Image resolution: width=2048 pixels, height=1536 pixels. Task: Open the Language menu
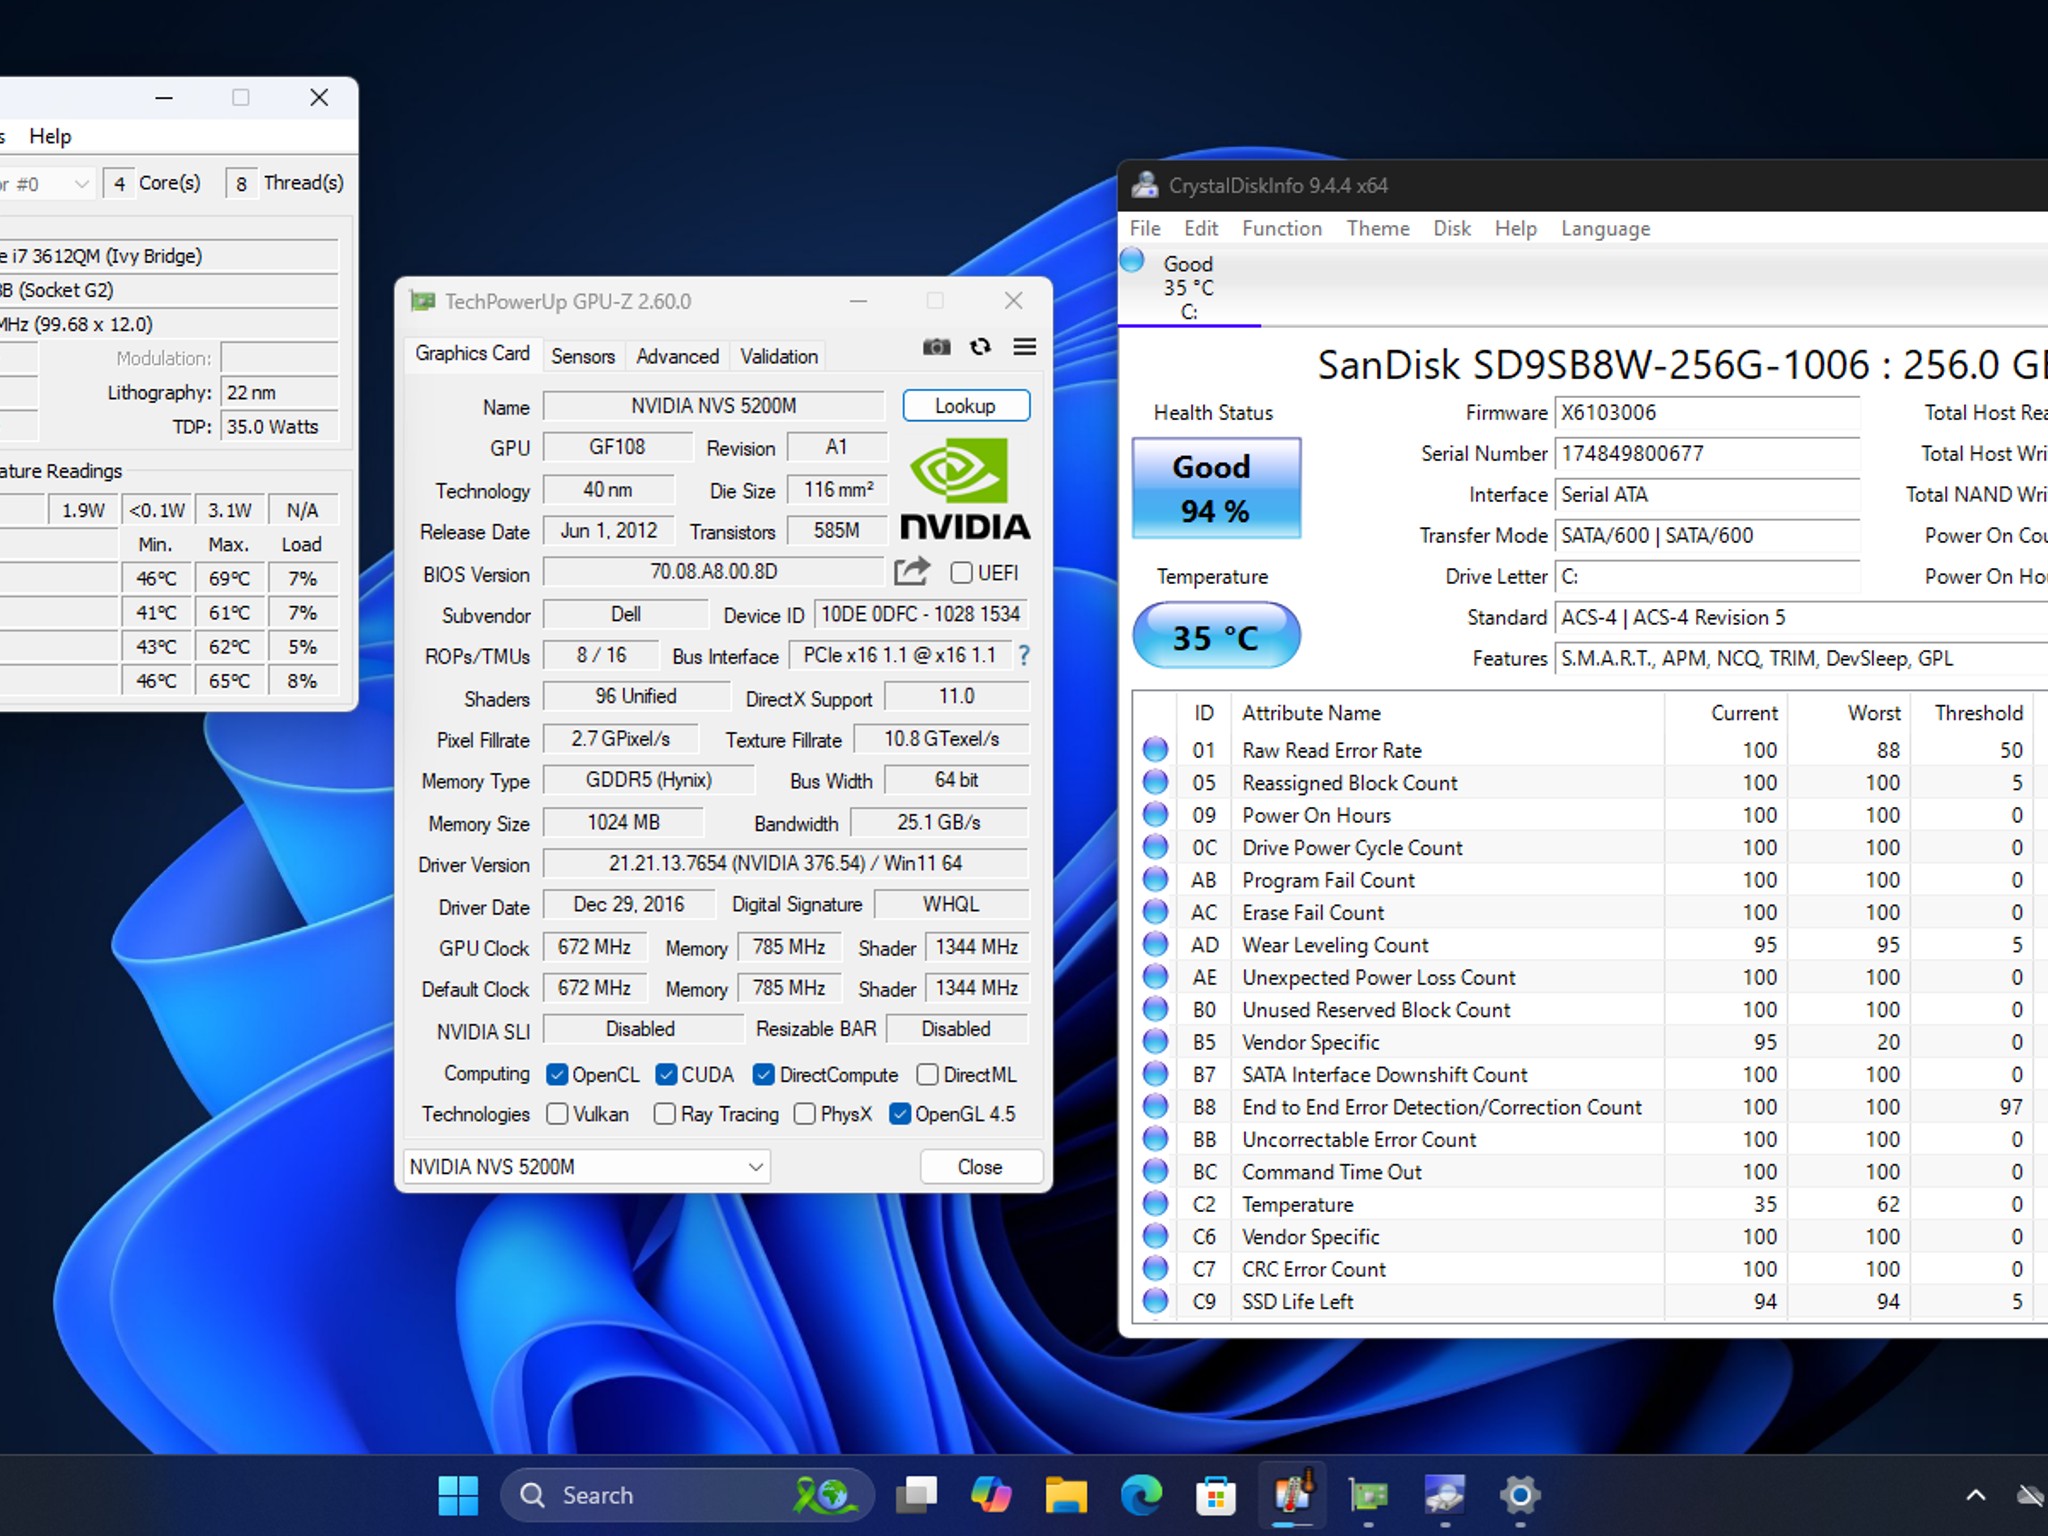click(x=1605, y=228)
